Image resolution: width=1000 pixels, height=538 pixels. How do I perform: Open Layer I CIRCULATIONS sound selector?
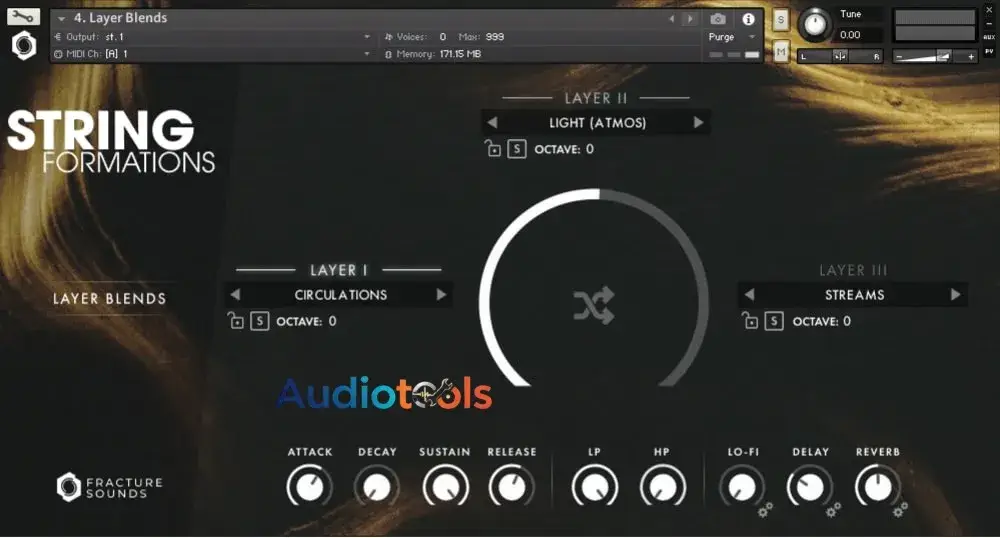coord(341,294)
